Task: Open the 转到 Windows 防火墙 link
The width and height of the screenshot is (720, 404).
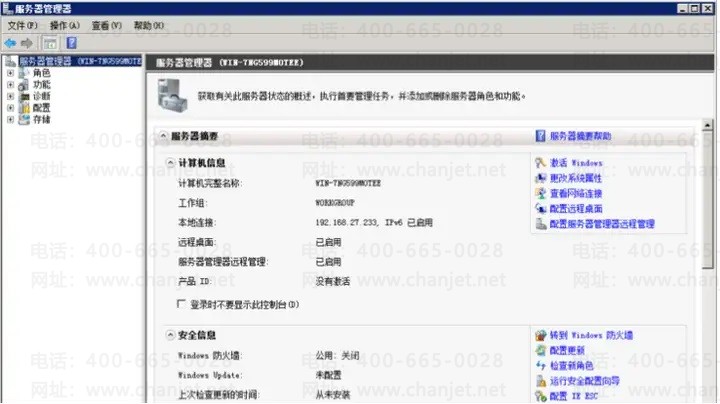Action: point(591,335)
